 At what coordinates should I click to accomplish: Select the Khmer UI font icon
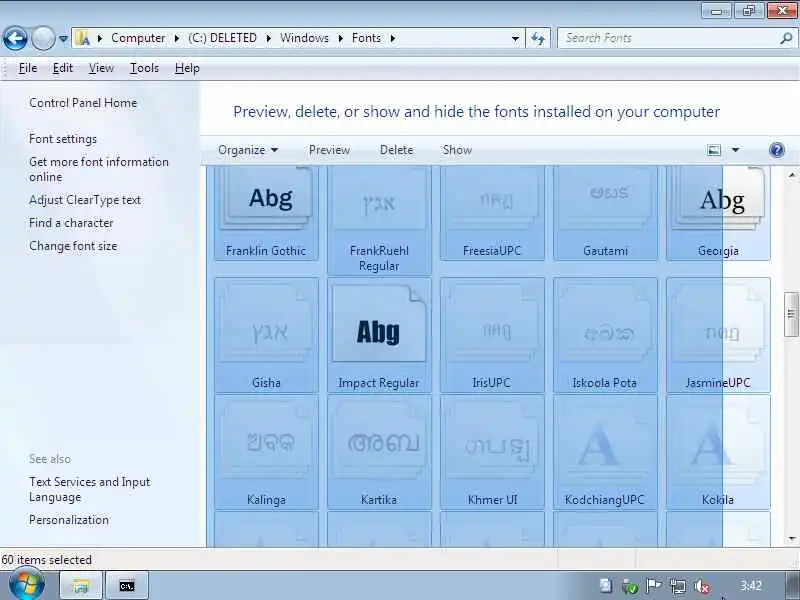pyautogui.click(x=492, y=452)
